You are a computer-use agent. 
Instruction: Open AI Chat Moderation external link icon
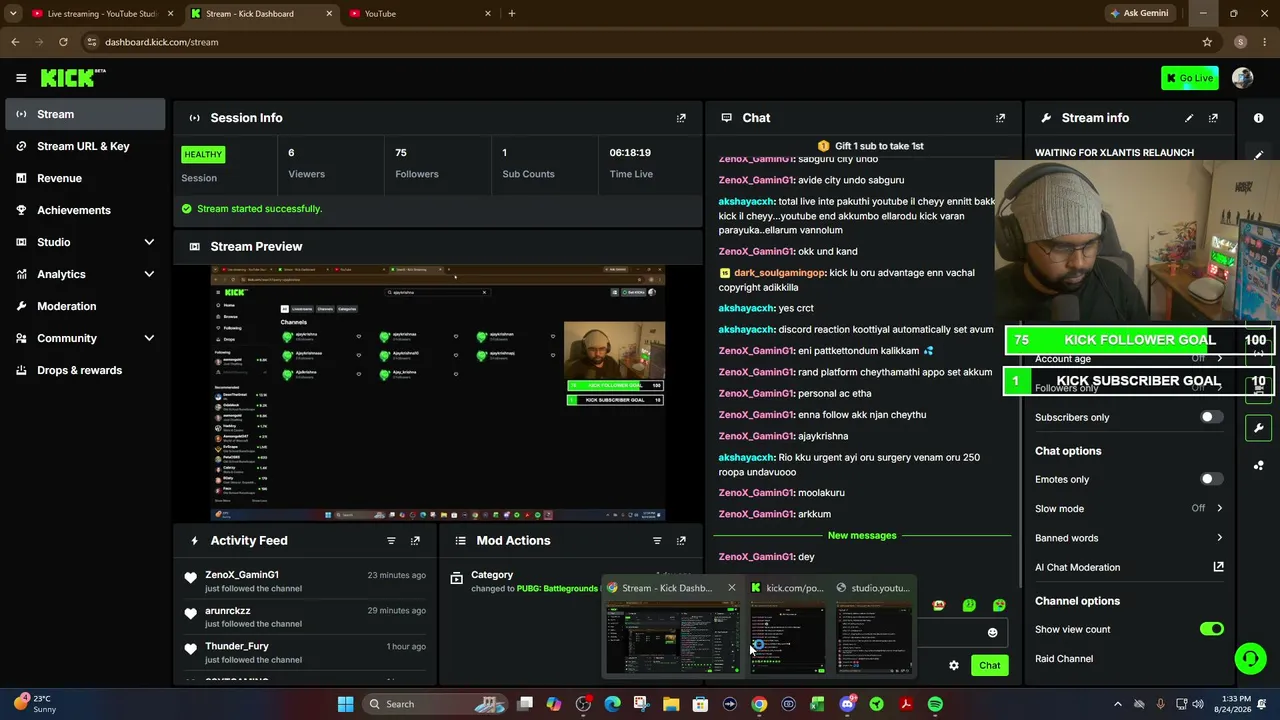pyautogui.click(x=1218, y=567)
